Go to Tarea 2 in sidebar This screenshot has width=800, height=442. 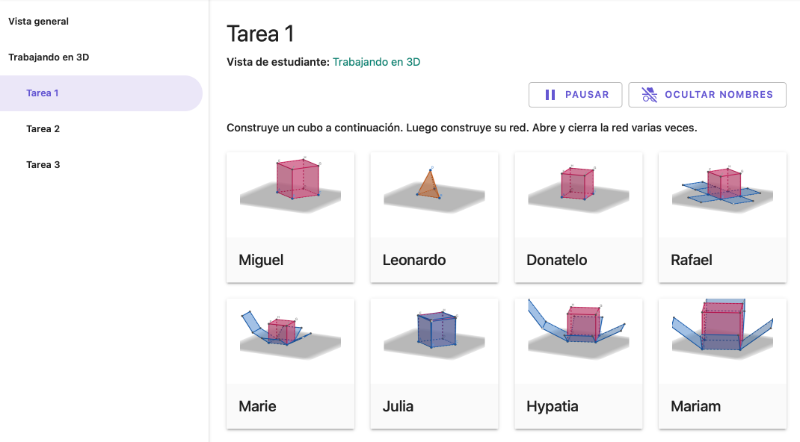coord(43,129)
